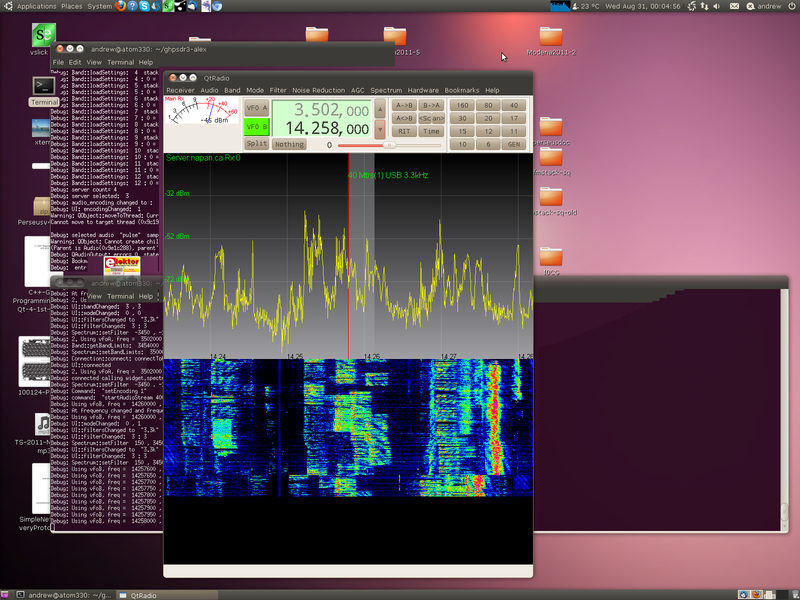Open the weather 23 °C applet
This screenshot has height=600, width=800.
(586, 6)
